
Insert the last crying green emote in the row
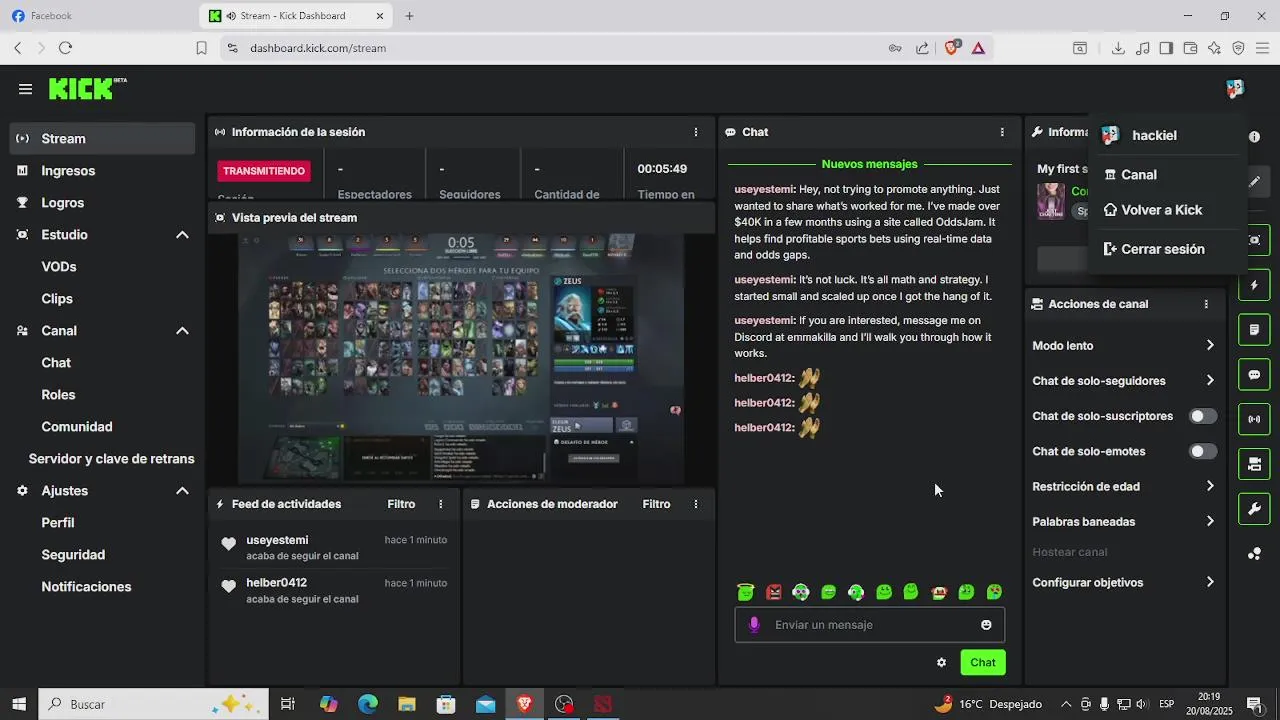(994, 592)
